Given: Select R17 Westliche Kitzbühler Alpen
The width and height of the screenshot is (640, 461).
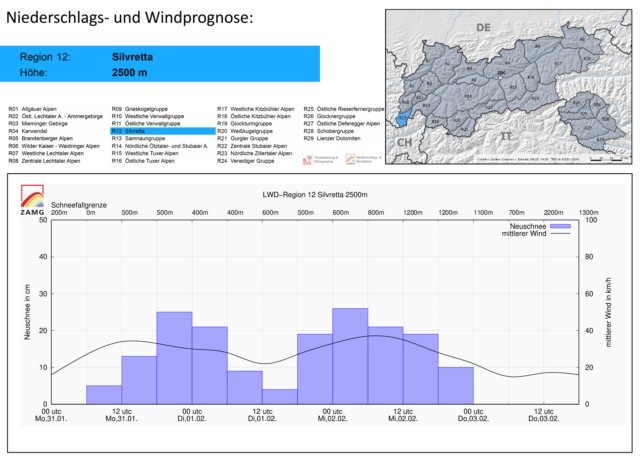Looking at the screenshot, I should pyautogui.click(x=256, y=109).
